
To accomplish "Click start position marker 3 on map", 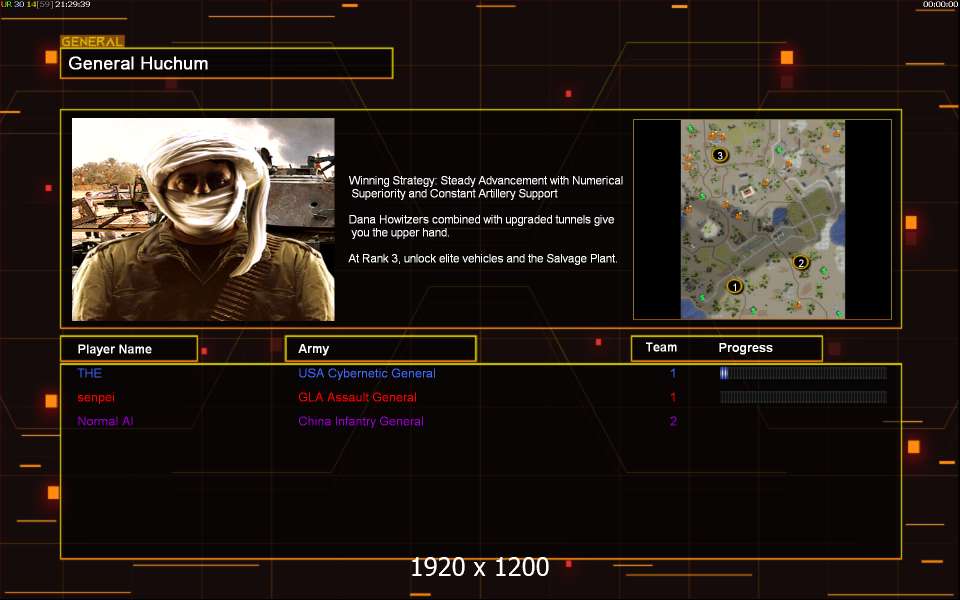I will tap(720, 155).
